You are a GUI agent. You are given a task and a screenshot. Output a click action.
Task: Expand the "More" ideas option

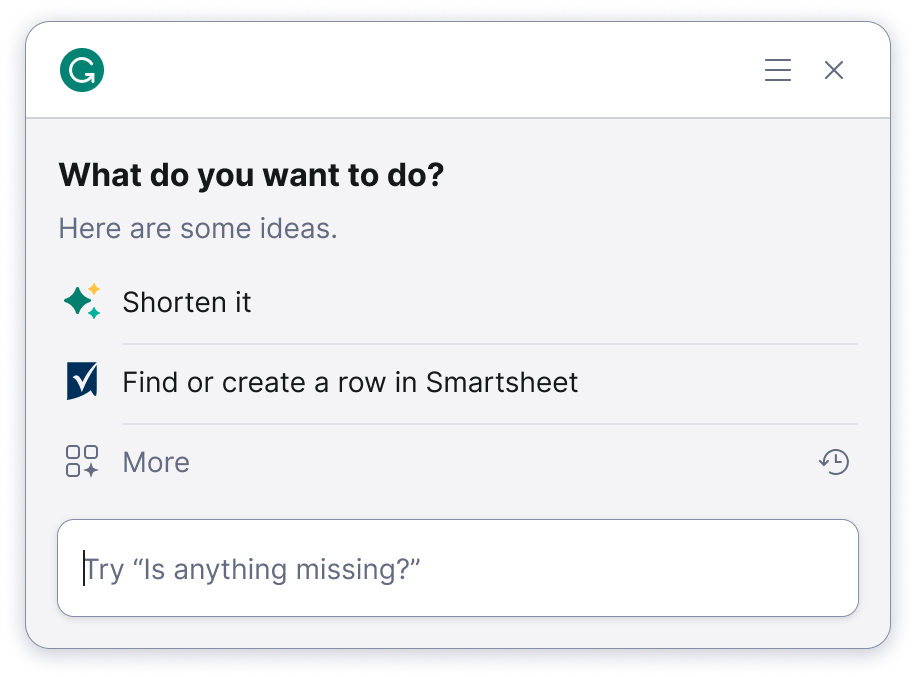(x=156, y=462)
